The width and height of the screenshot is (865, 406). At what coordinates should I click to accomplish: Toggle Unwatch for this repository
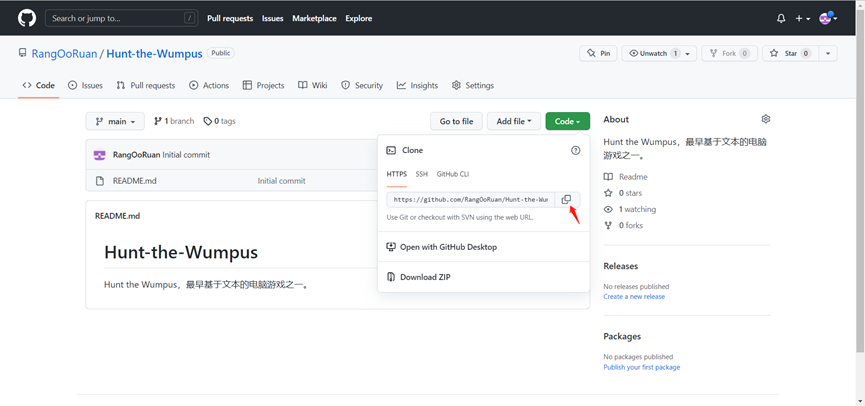click(653, 53)
